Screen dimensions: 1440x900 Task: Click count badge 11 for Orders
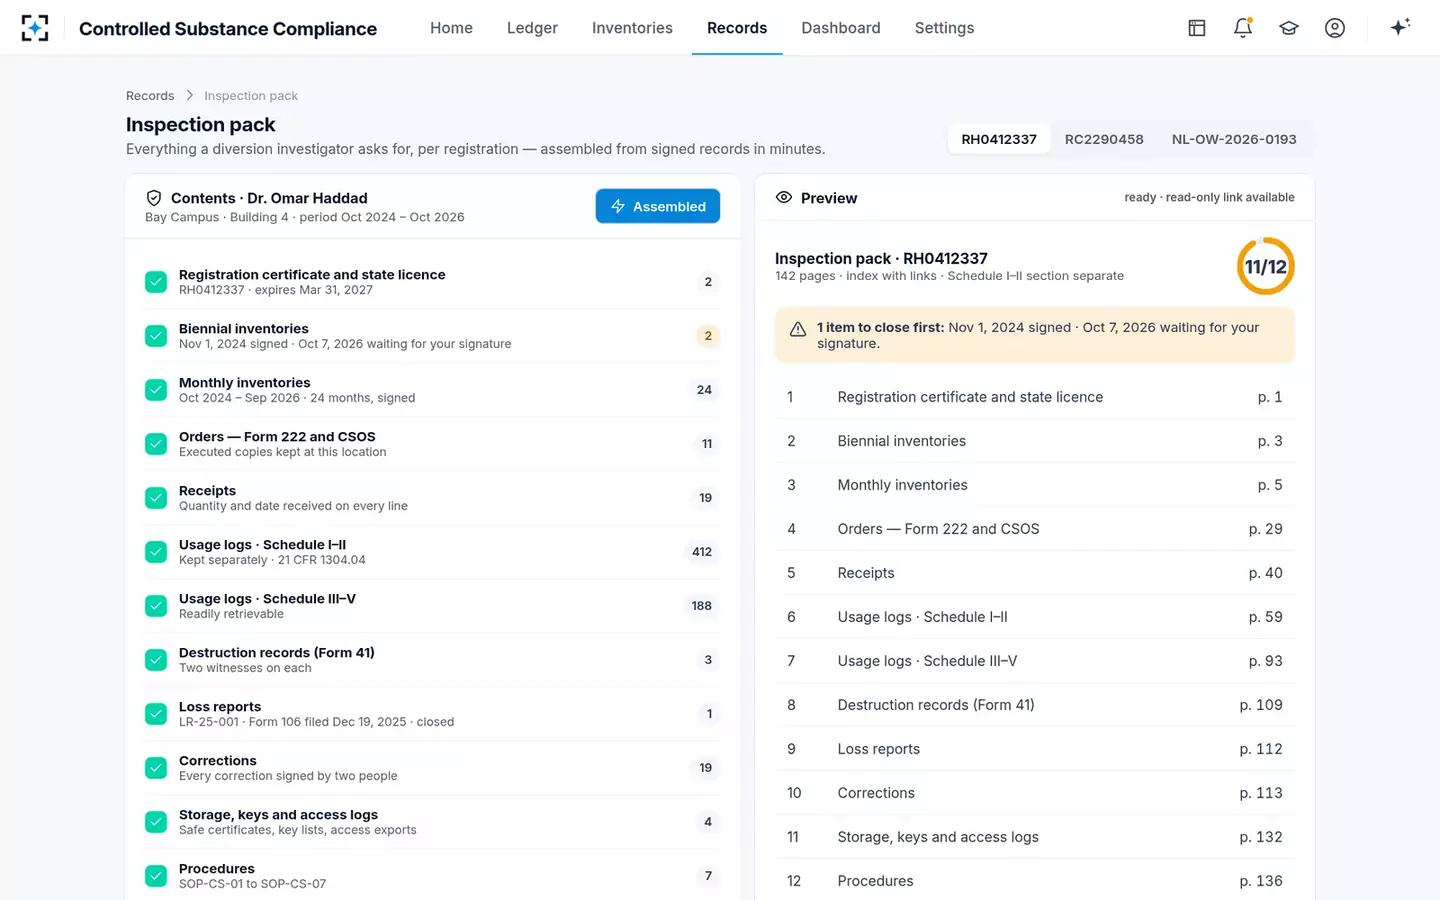[x=707, y=444]
